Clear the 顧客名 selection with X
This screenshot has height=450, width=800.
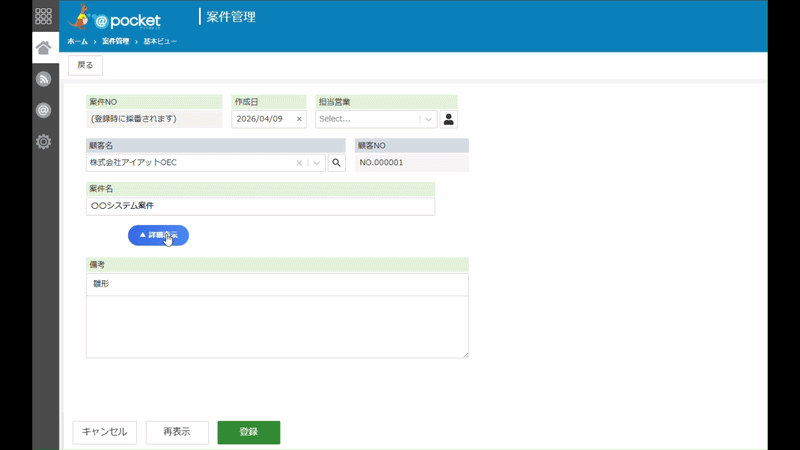[x=299, y=163]
